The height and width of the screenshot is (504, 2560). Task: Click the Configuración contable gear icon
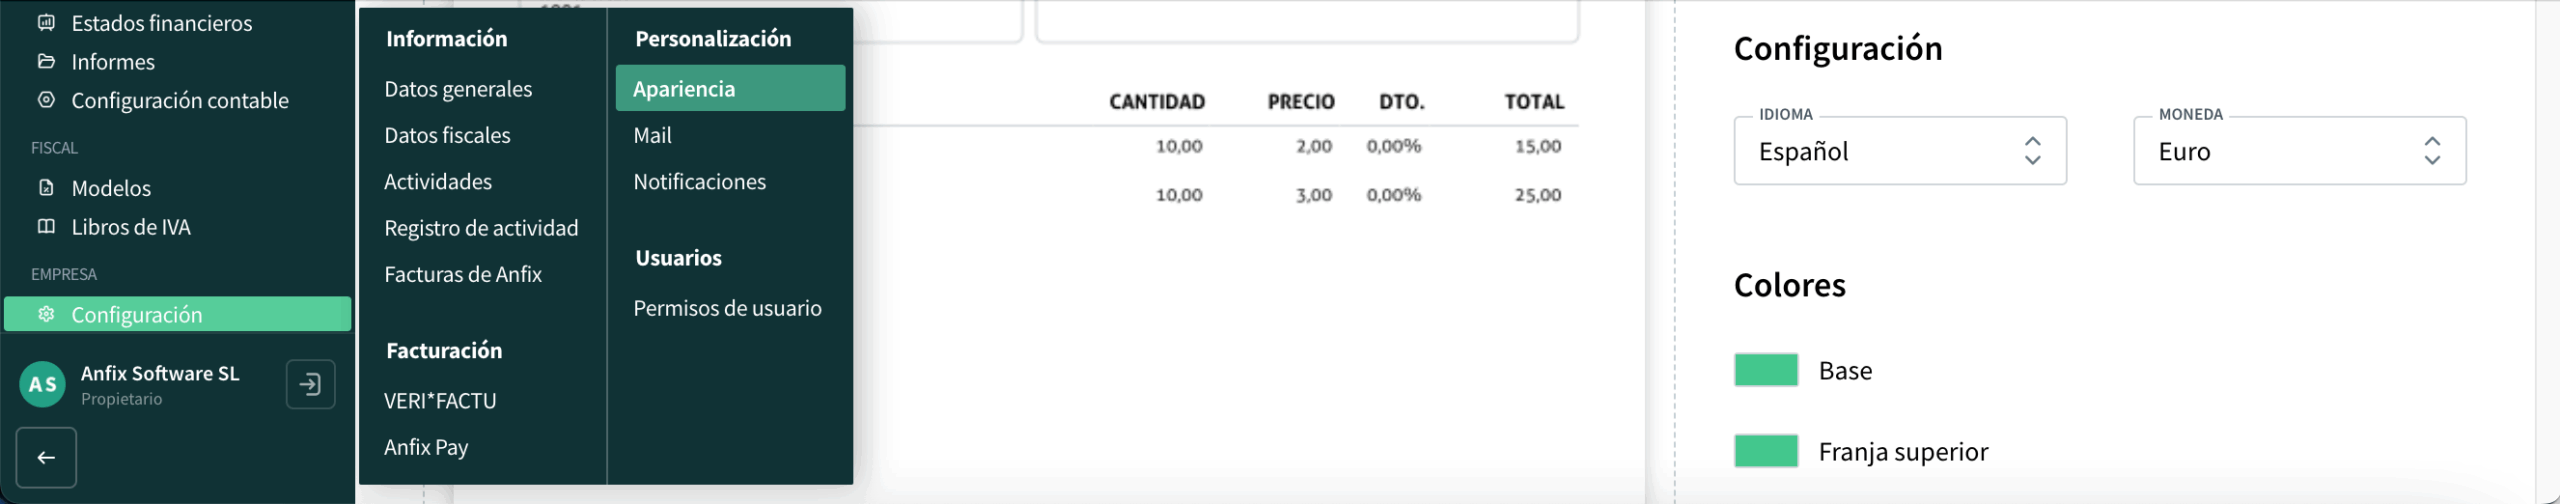(x=46, y=100)
